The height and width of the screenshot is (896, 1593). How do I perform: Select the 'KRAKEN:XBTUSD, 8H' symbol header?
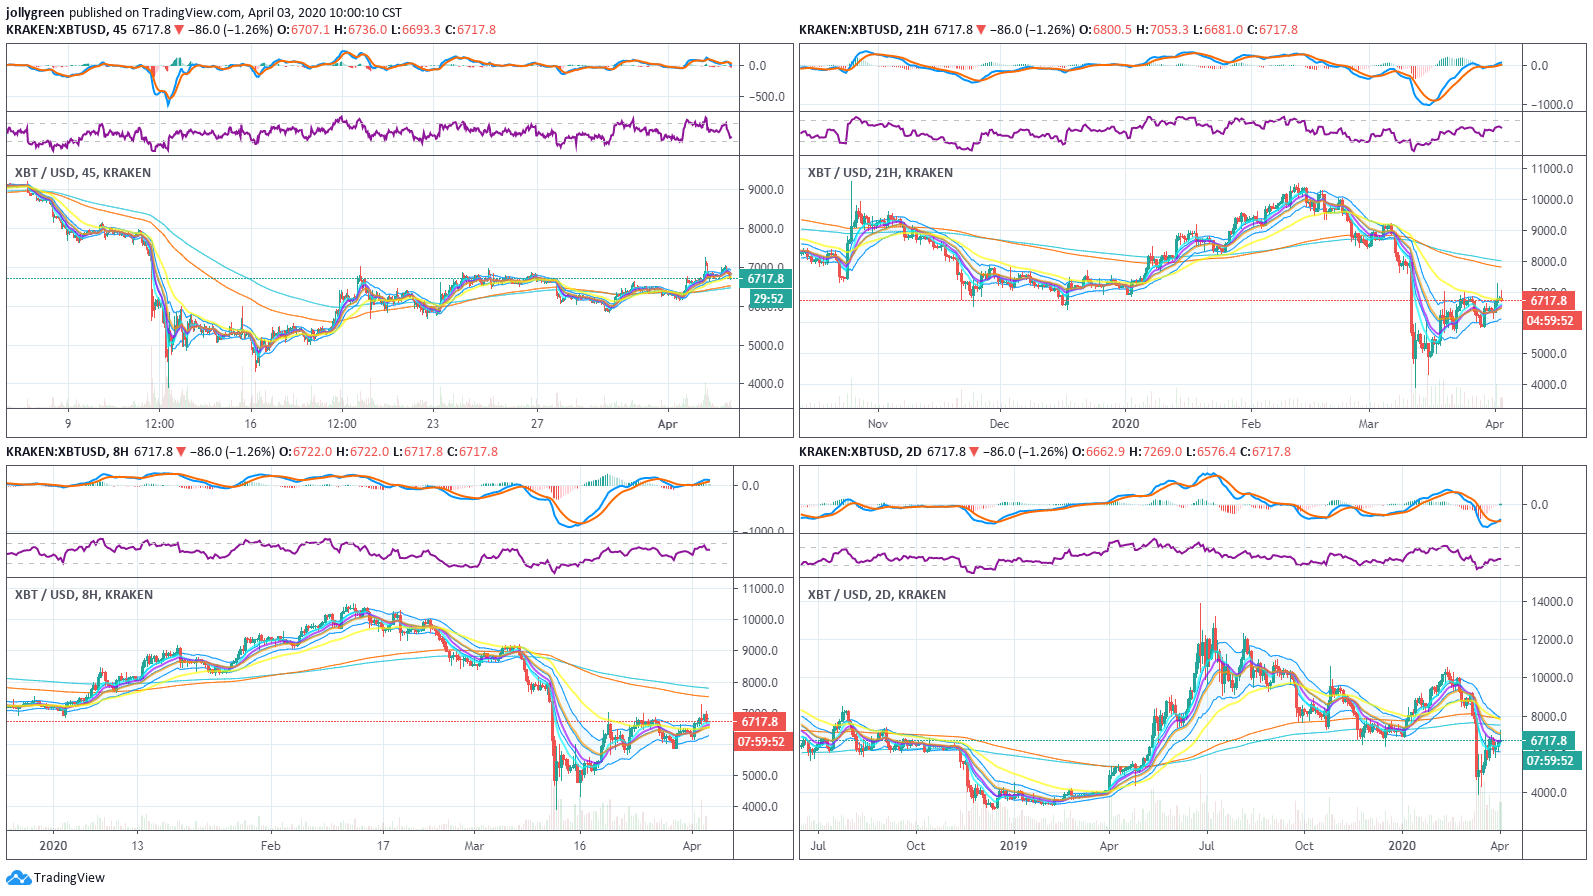point(67,452)
